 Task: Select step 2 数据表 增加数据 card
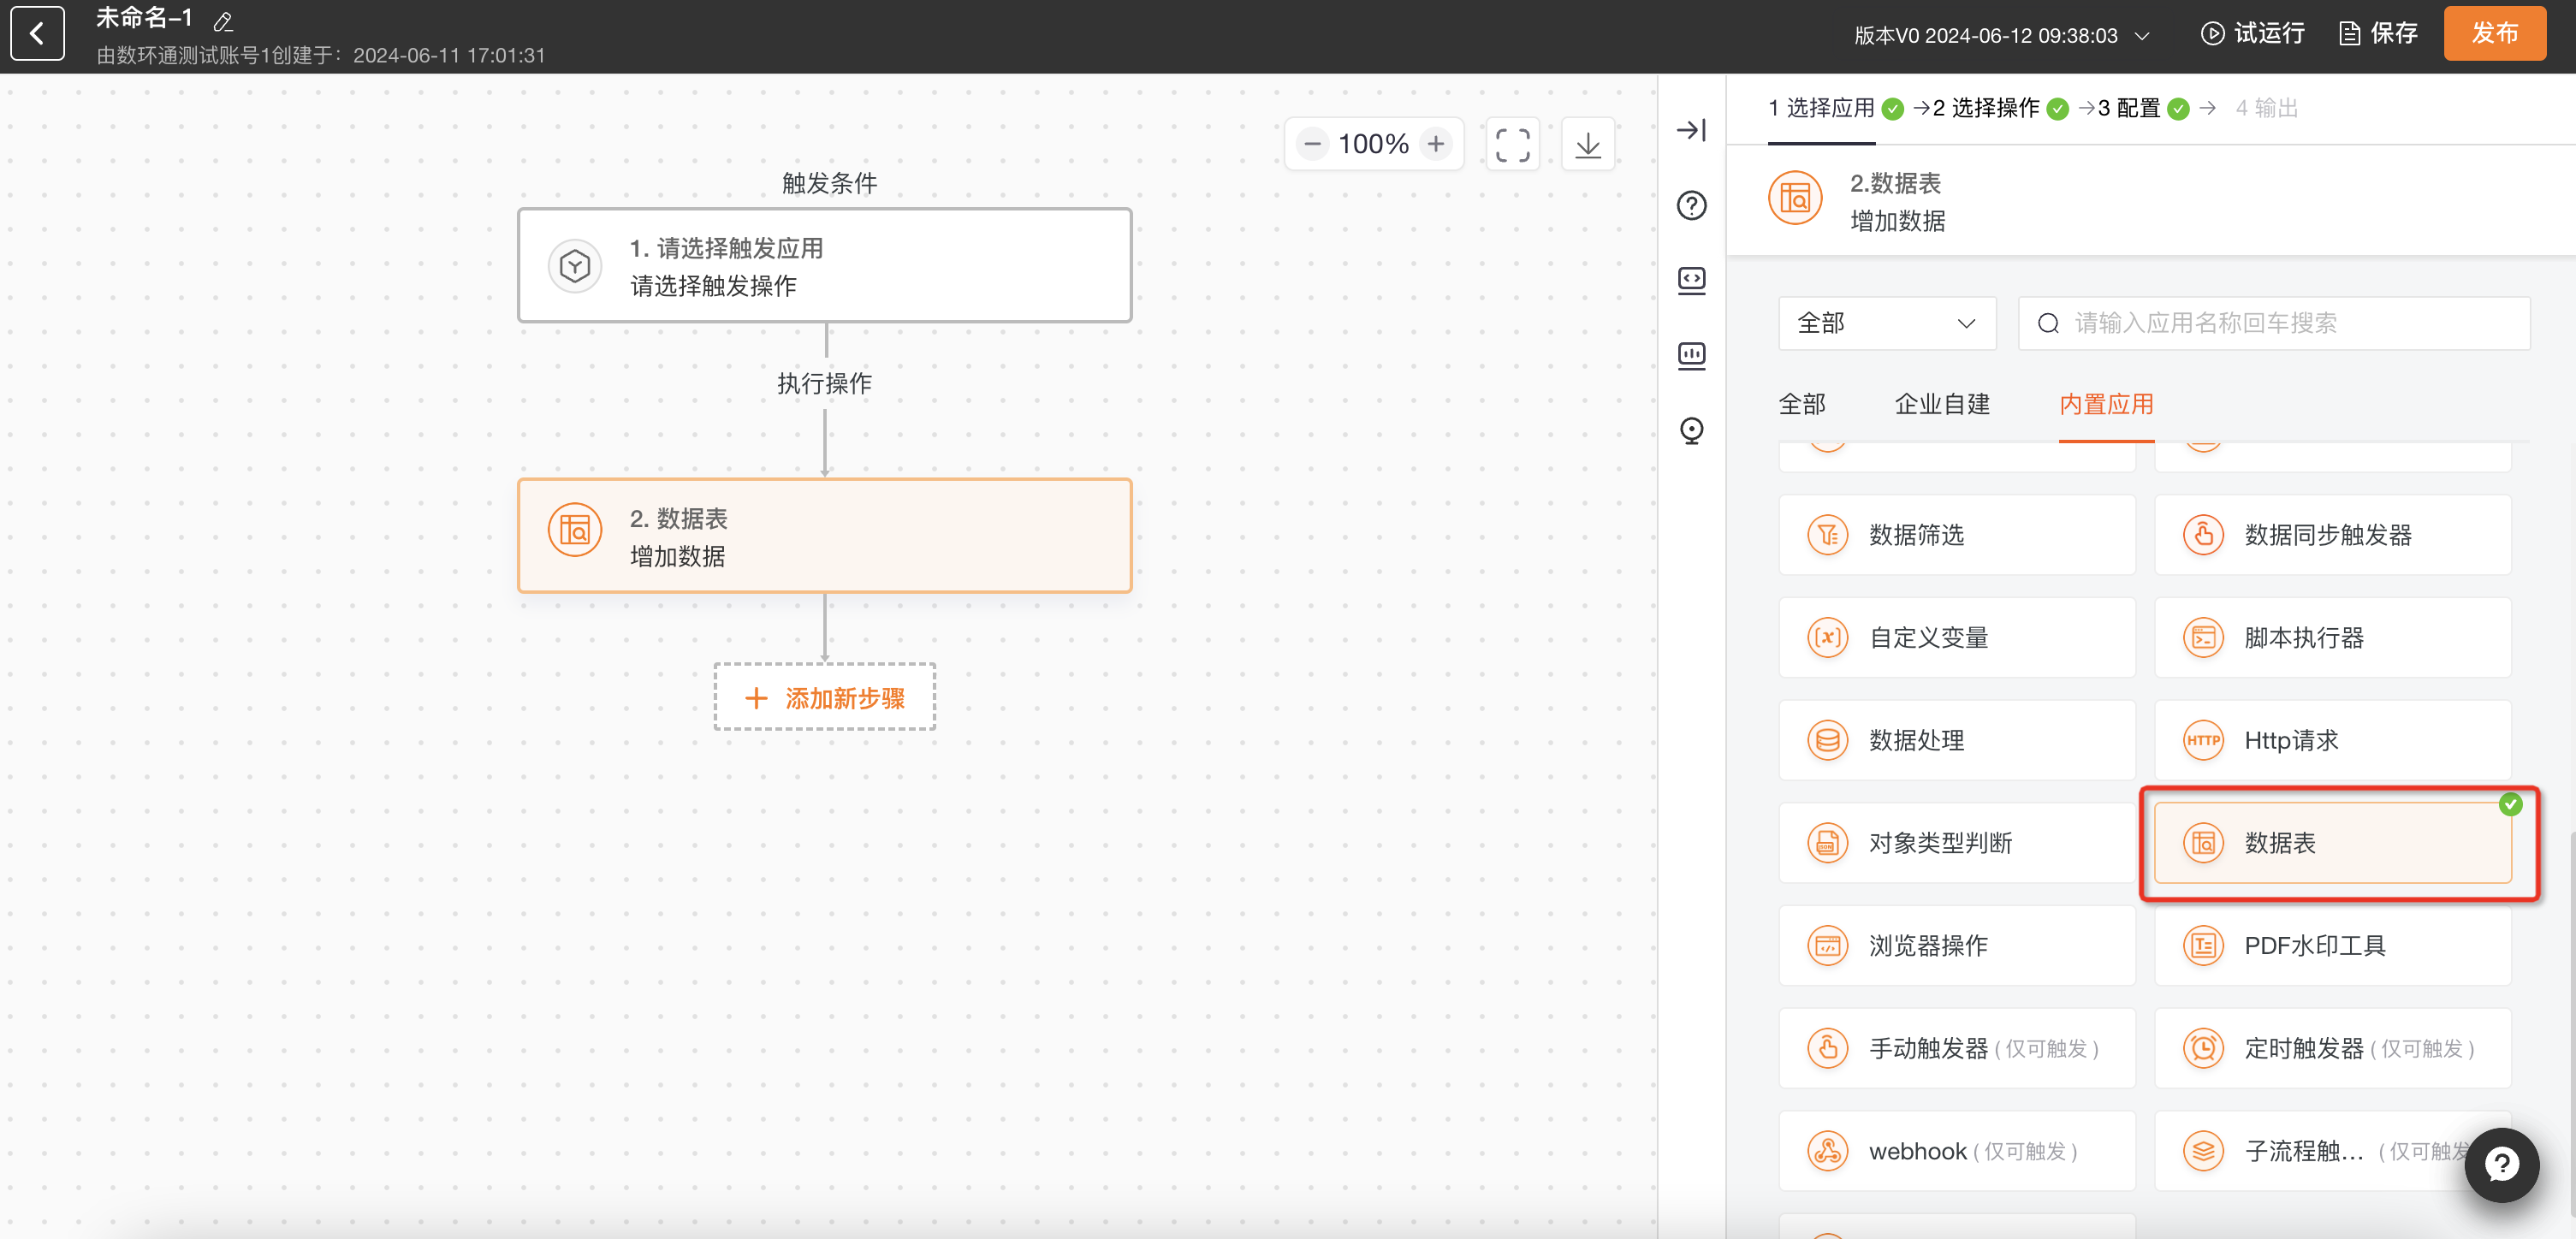825,536
